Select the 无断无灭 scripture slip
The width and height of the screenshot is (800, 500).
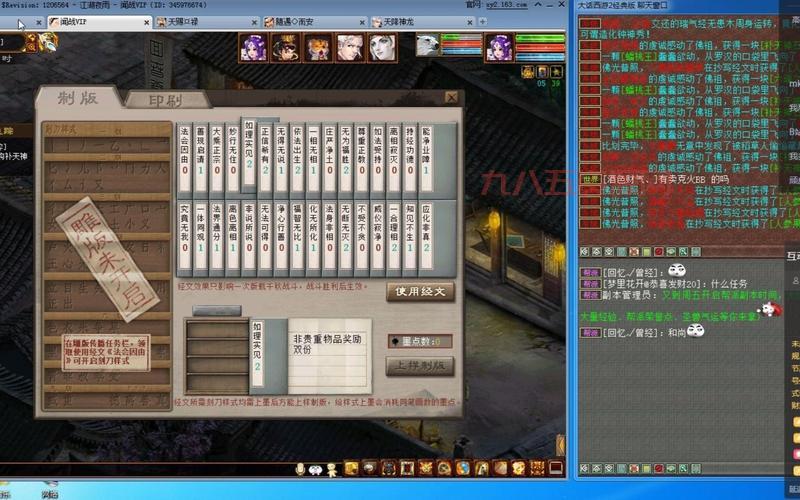click(346, 238)
